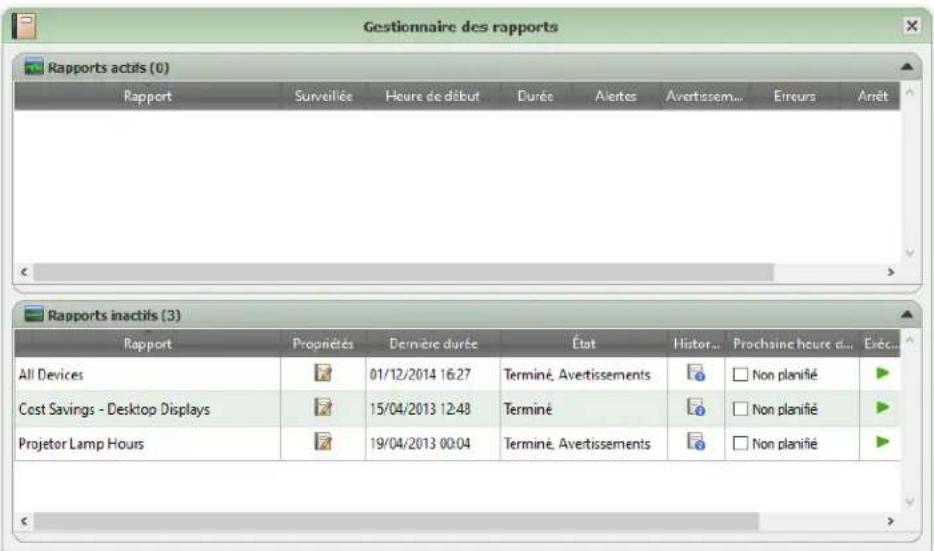Sort by Dernière durée column header
This screenshot has height=551, width=934.
[433, 344]
